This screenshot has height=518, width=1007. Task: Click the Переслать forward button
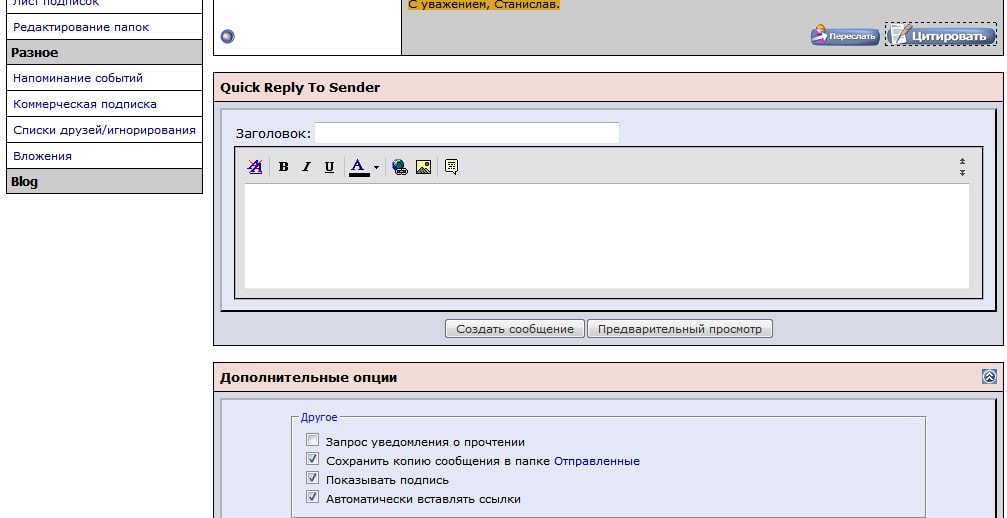845,36
